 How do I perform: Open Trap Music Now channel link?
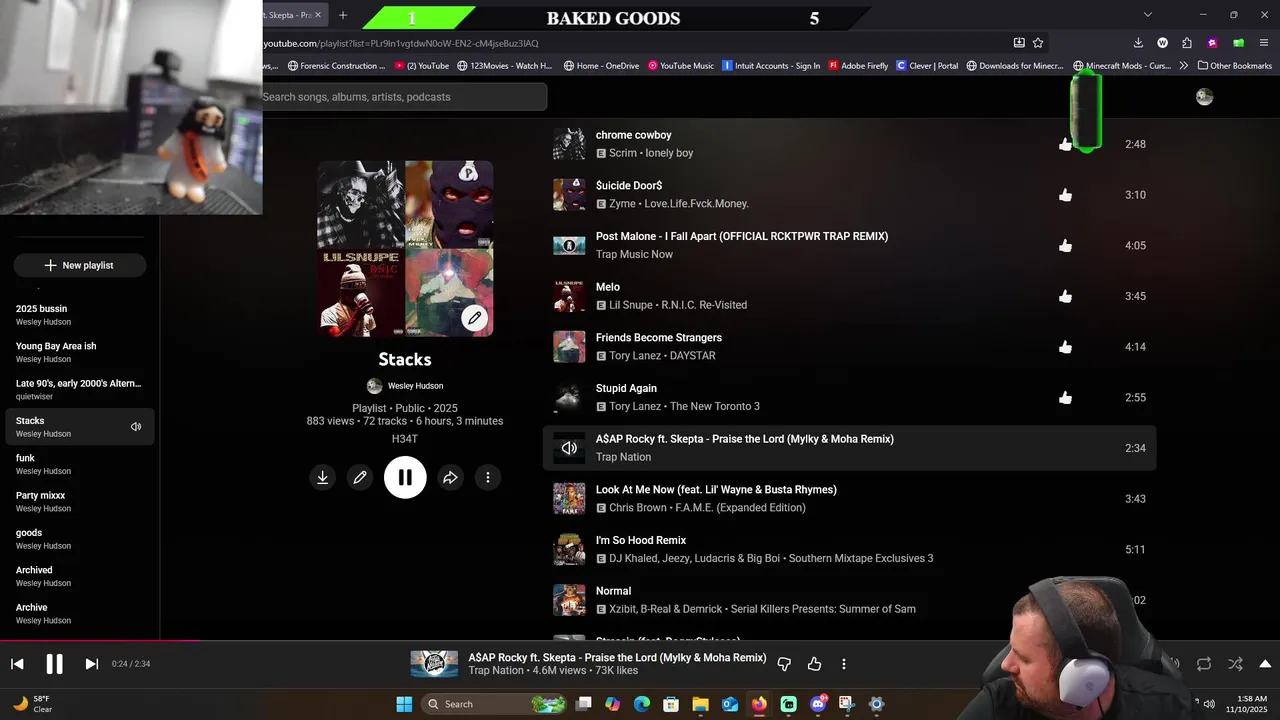tap(634, 254)
